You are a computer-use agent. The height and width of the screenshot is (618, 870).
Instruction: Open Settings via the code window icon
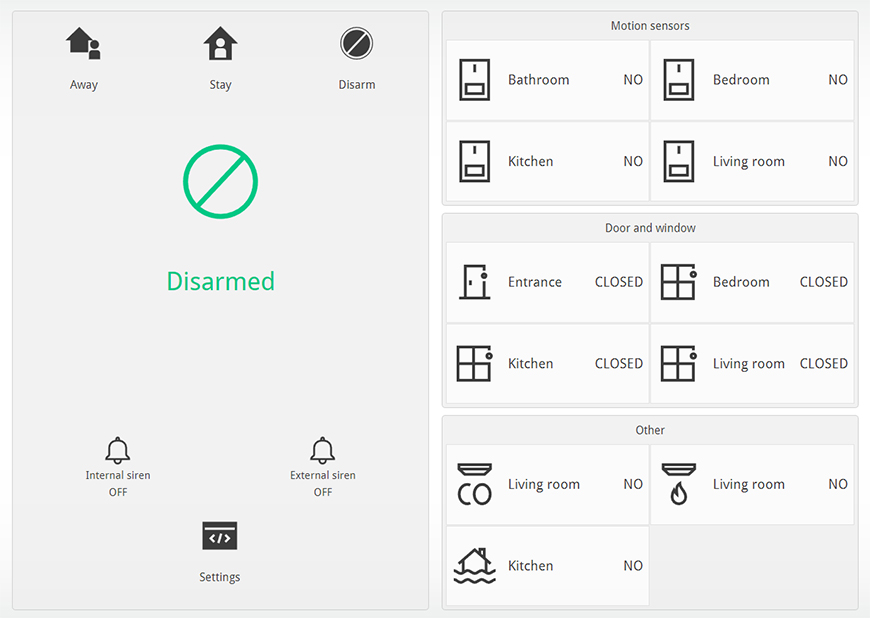tap(220, 537)
